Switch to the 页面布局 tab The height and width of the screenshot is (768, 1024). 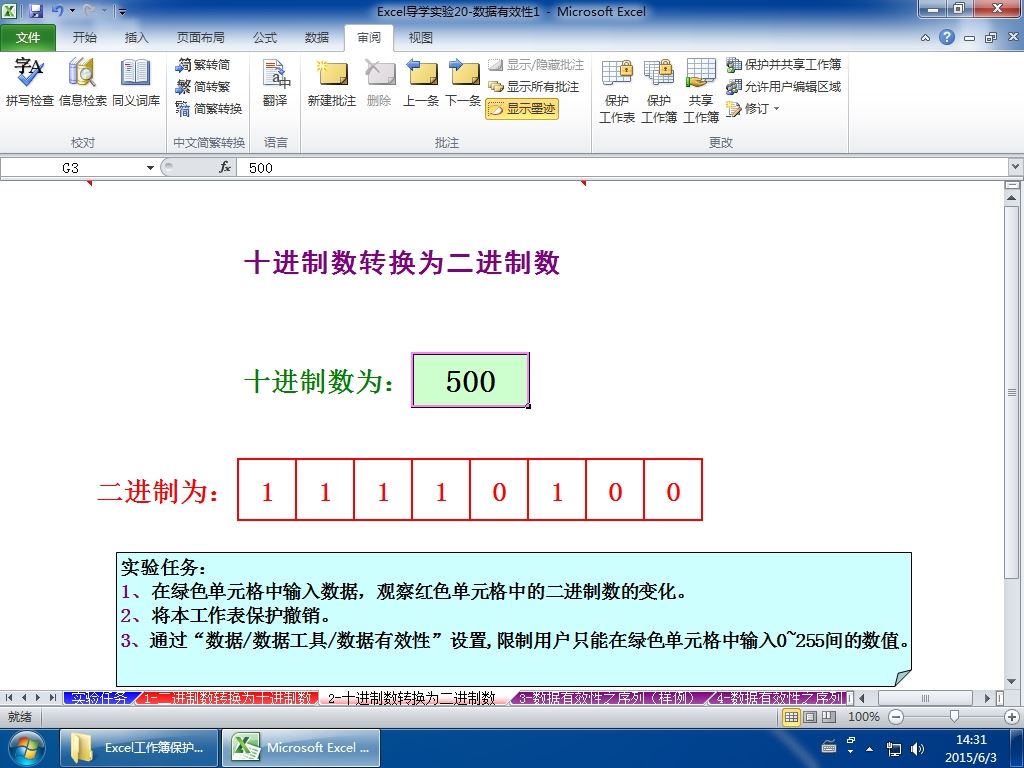[200, 38]
